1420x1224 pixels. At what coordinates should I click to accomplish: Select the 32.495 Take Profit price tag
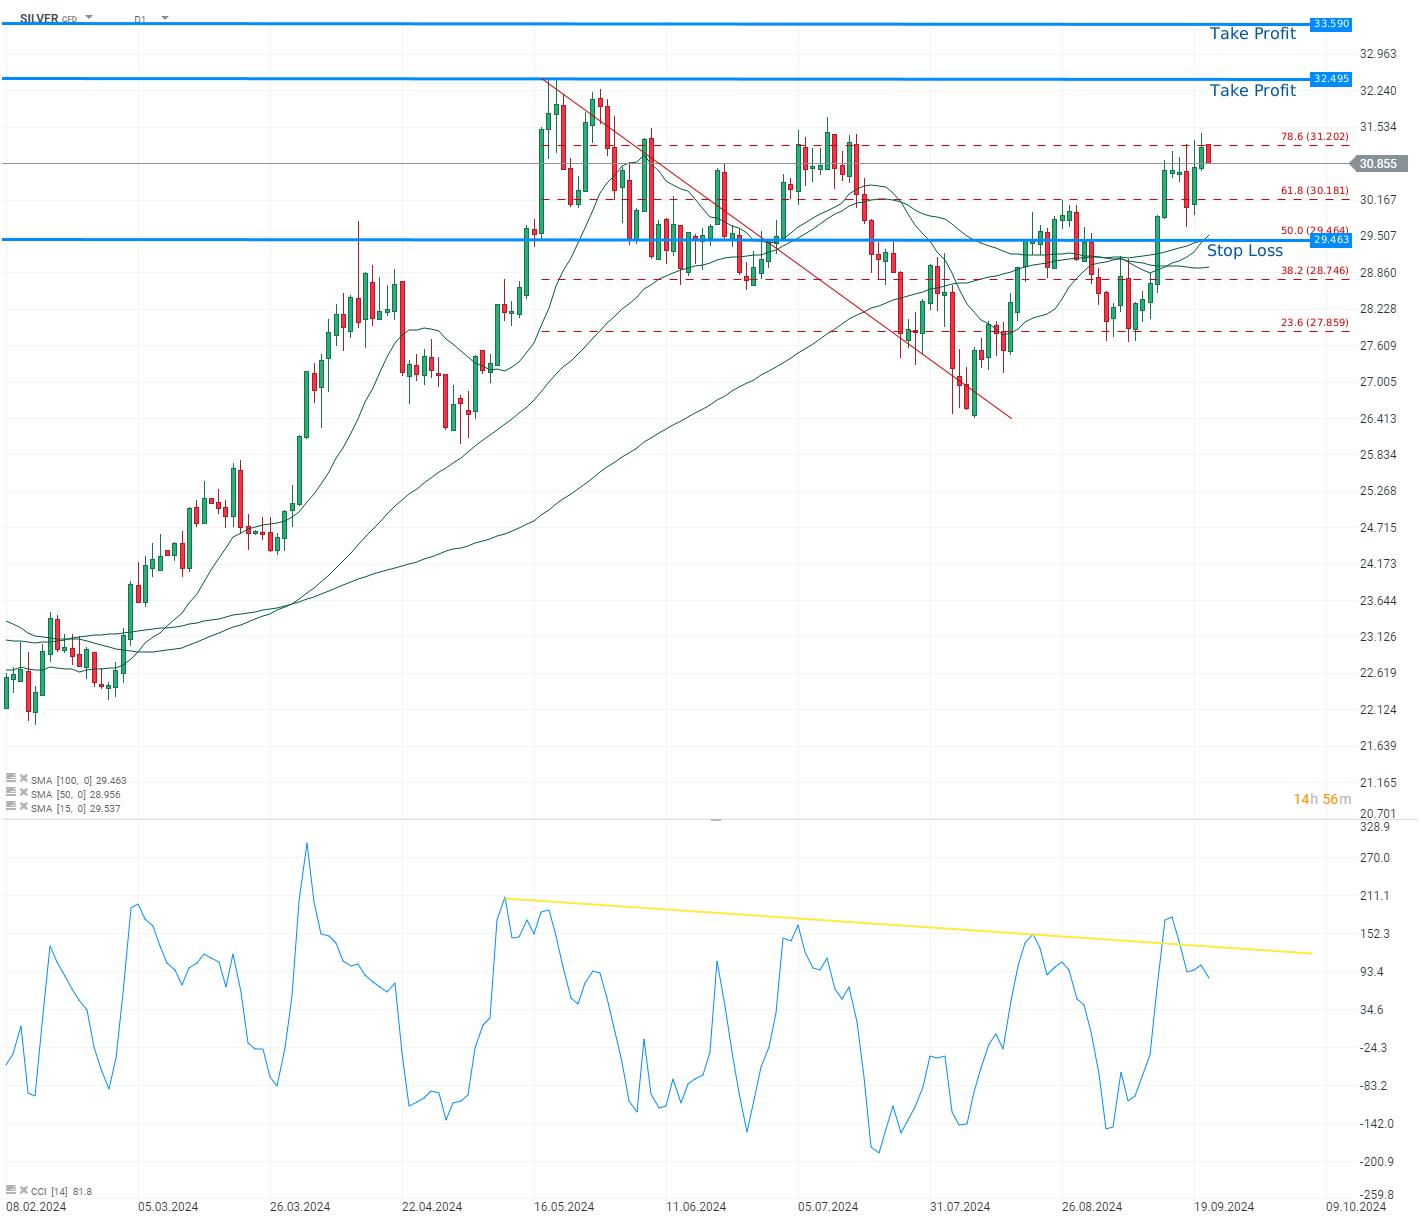click(1331, 79)
